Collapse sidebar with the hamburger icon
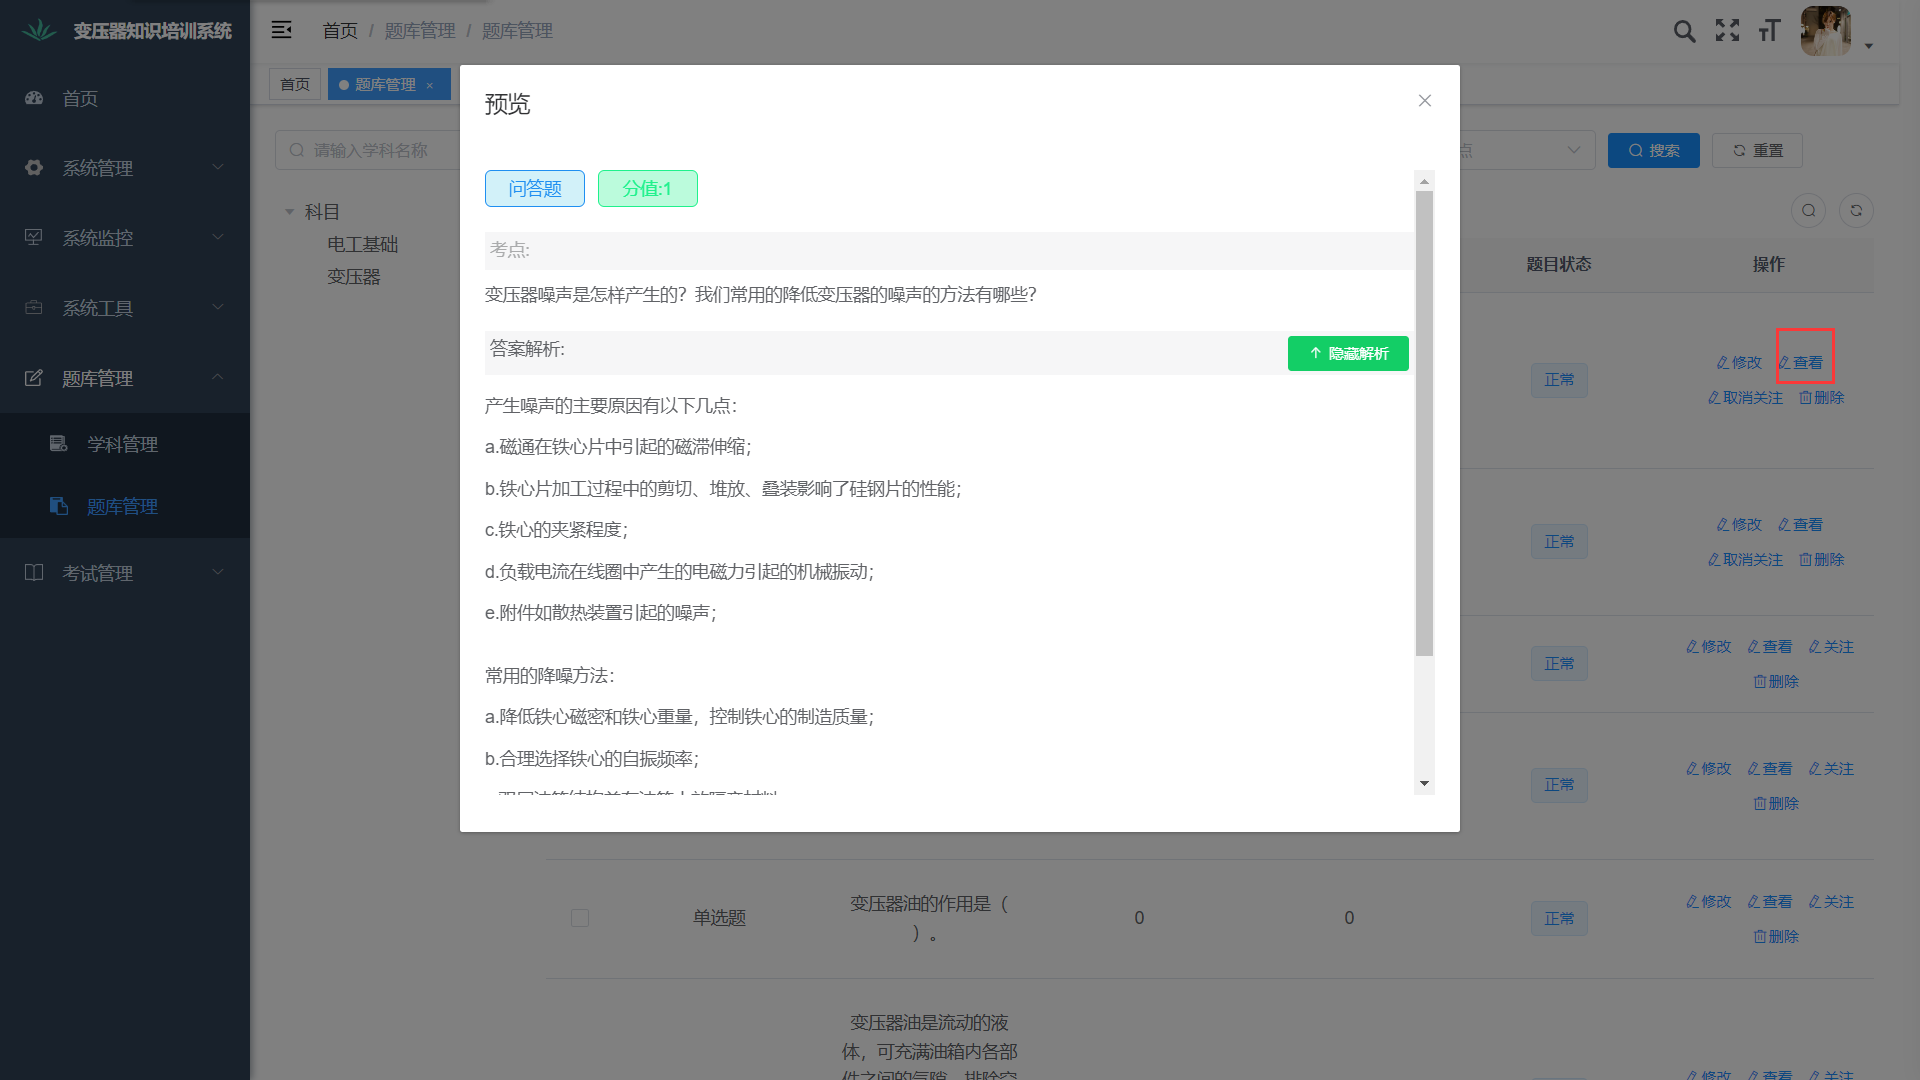 282,30
